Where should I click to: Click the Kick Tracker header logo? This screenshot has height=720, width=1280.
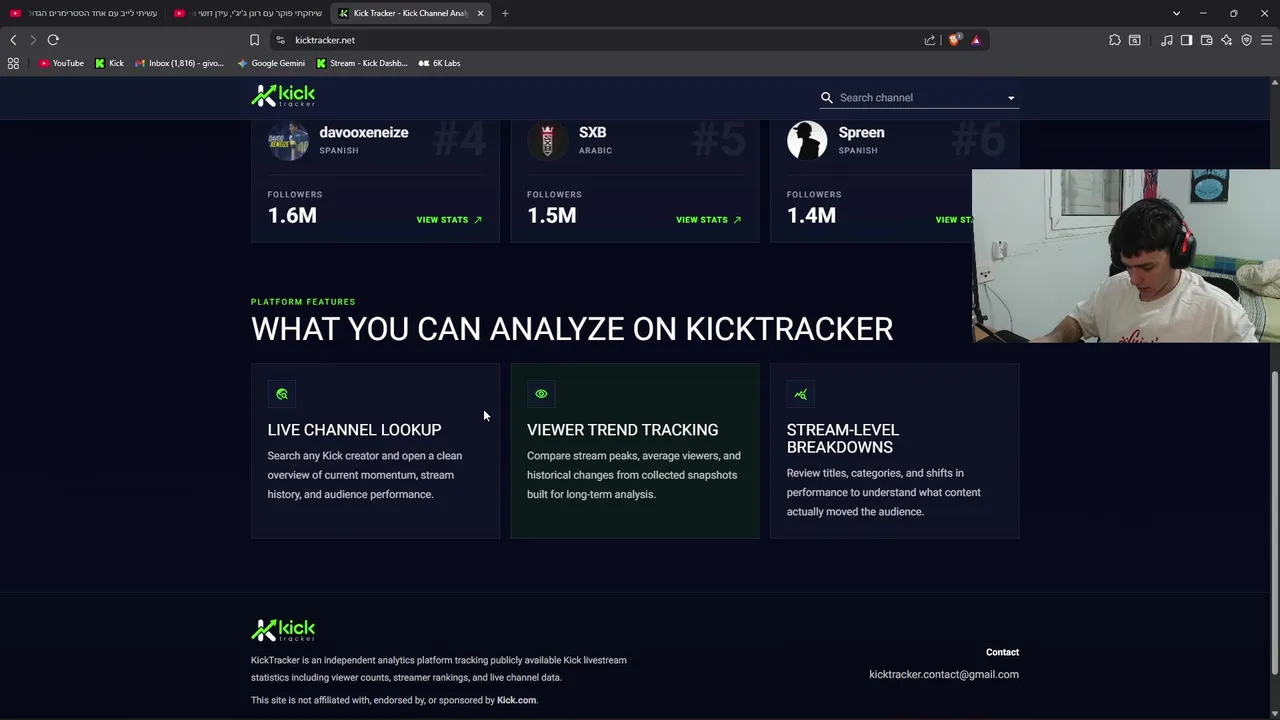(283, 95)
